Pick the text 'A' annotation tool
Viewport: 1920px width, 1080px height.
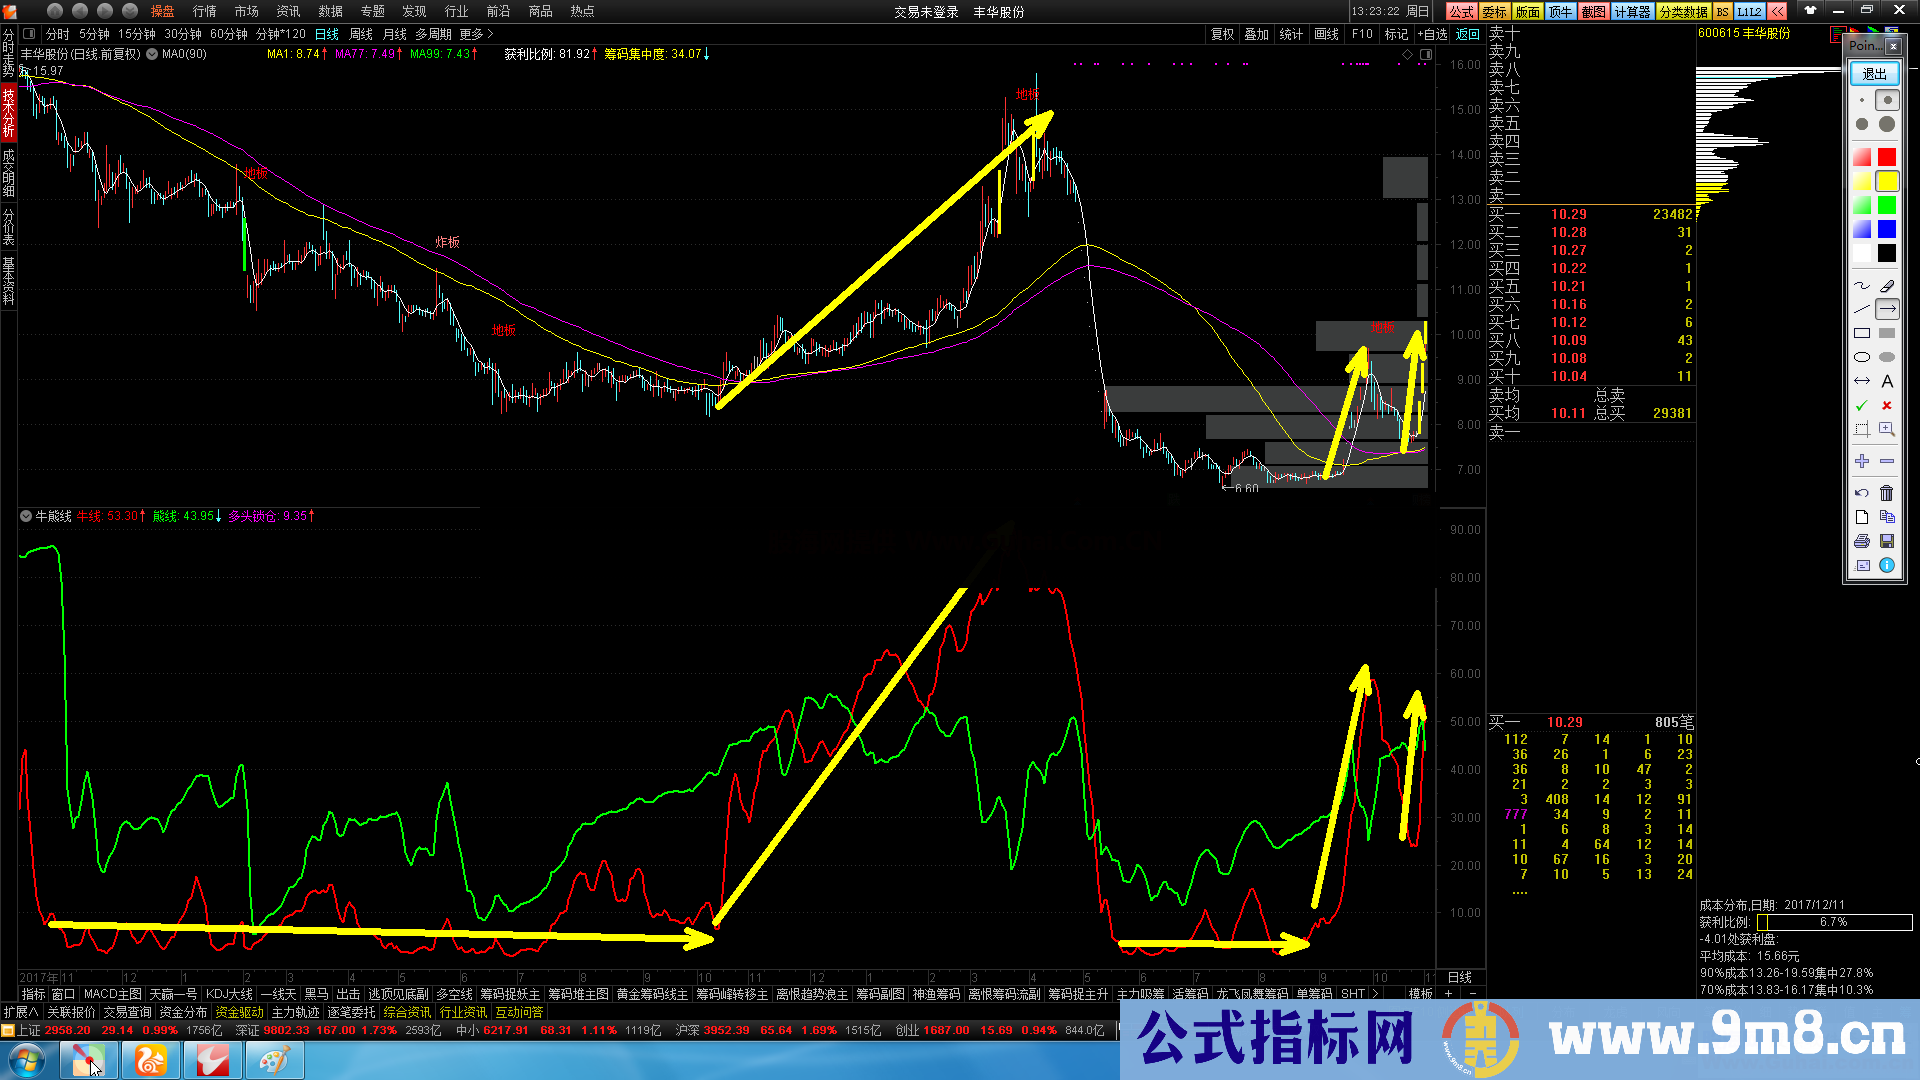pyautogui.click(x=1887, y=381)
